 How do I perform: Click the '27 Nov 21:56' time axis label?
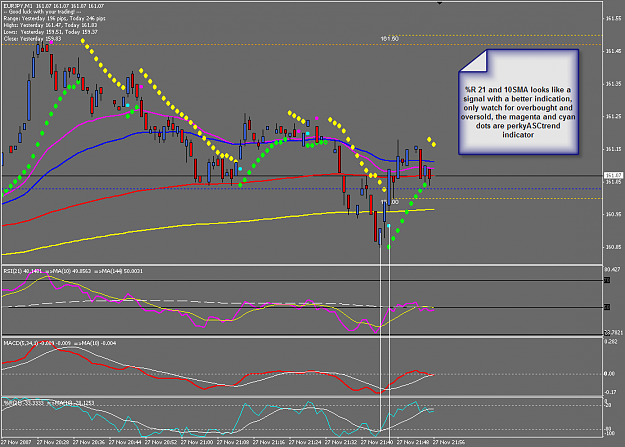click(x=448, y=442)
